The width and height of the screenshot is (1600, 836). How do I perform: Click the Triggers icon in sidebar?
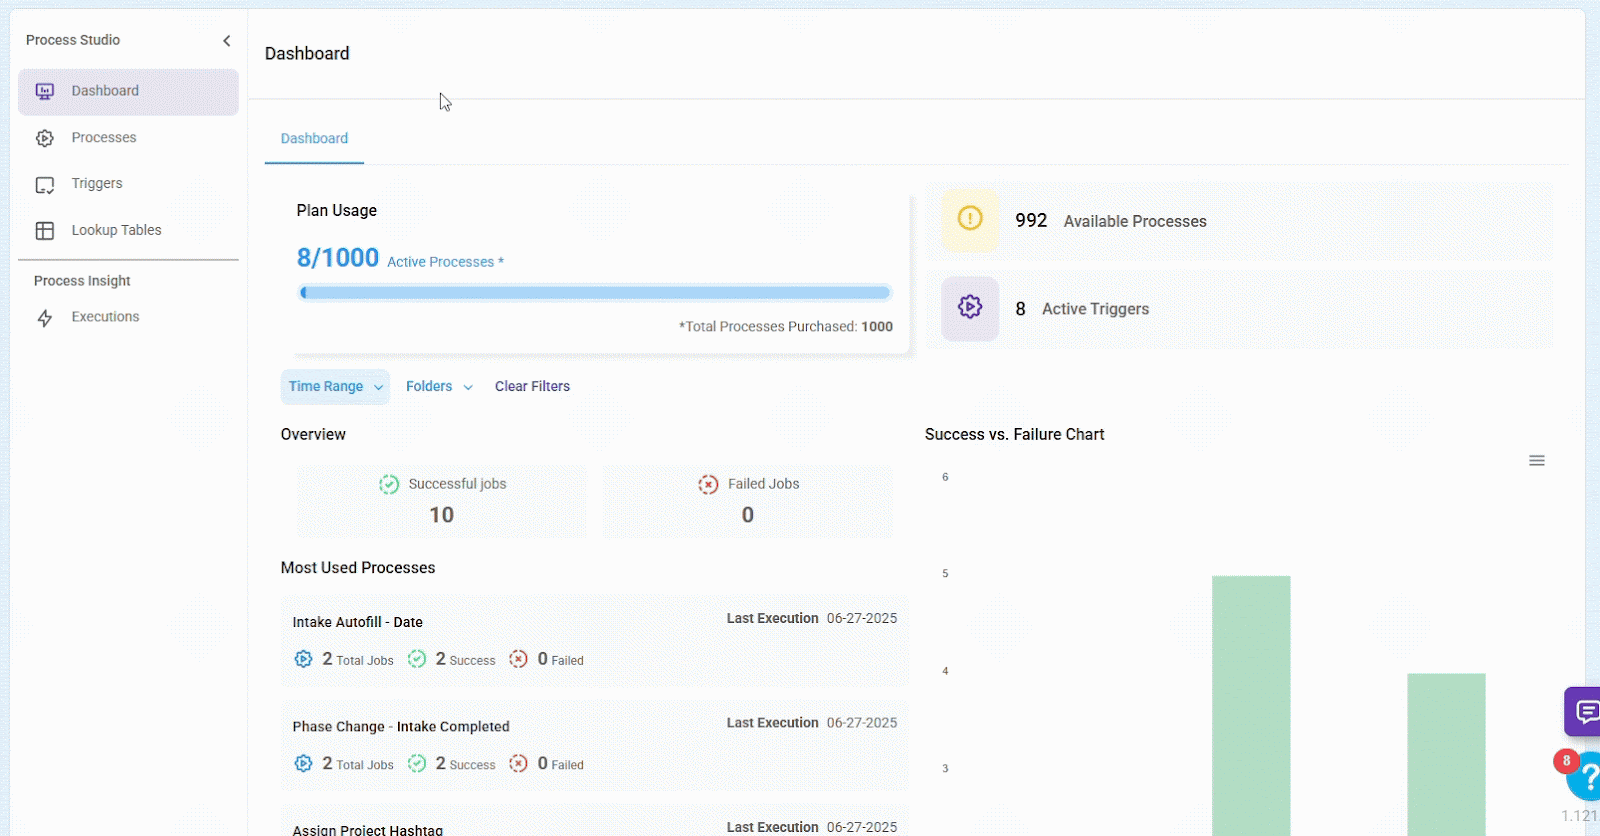45,185
